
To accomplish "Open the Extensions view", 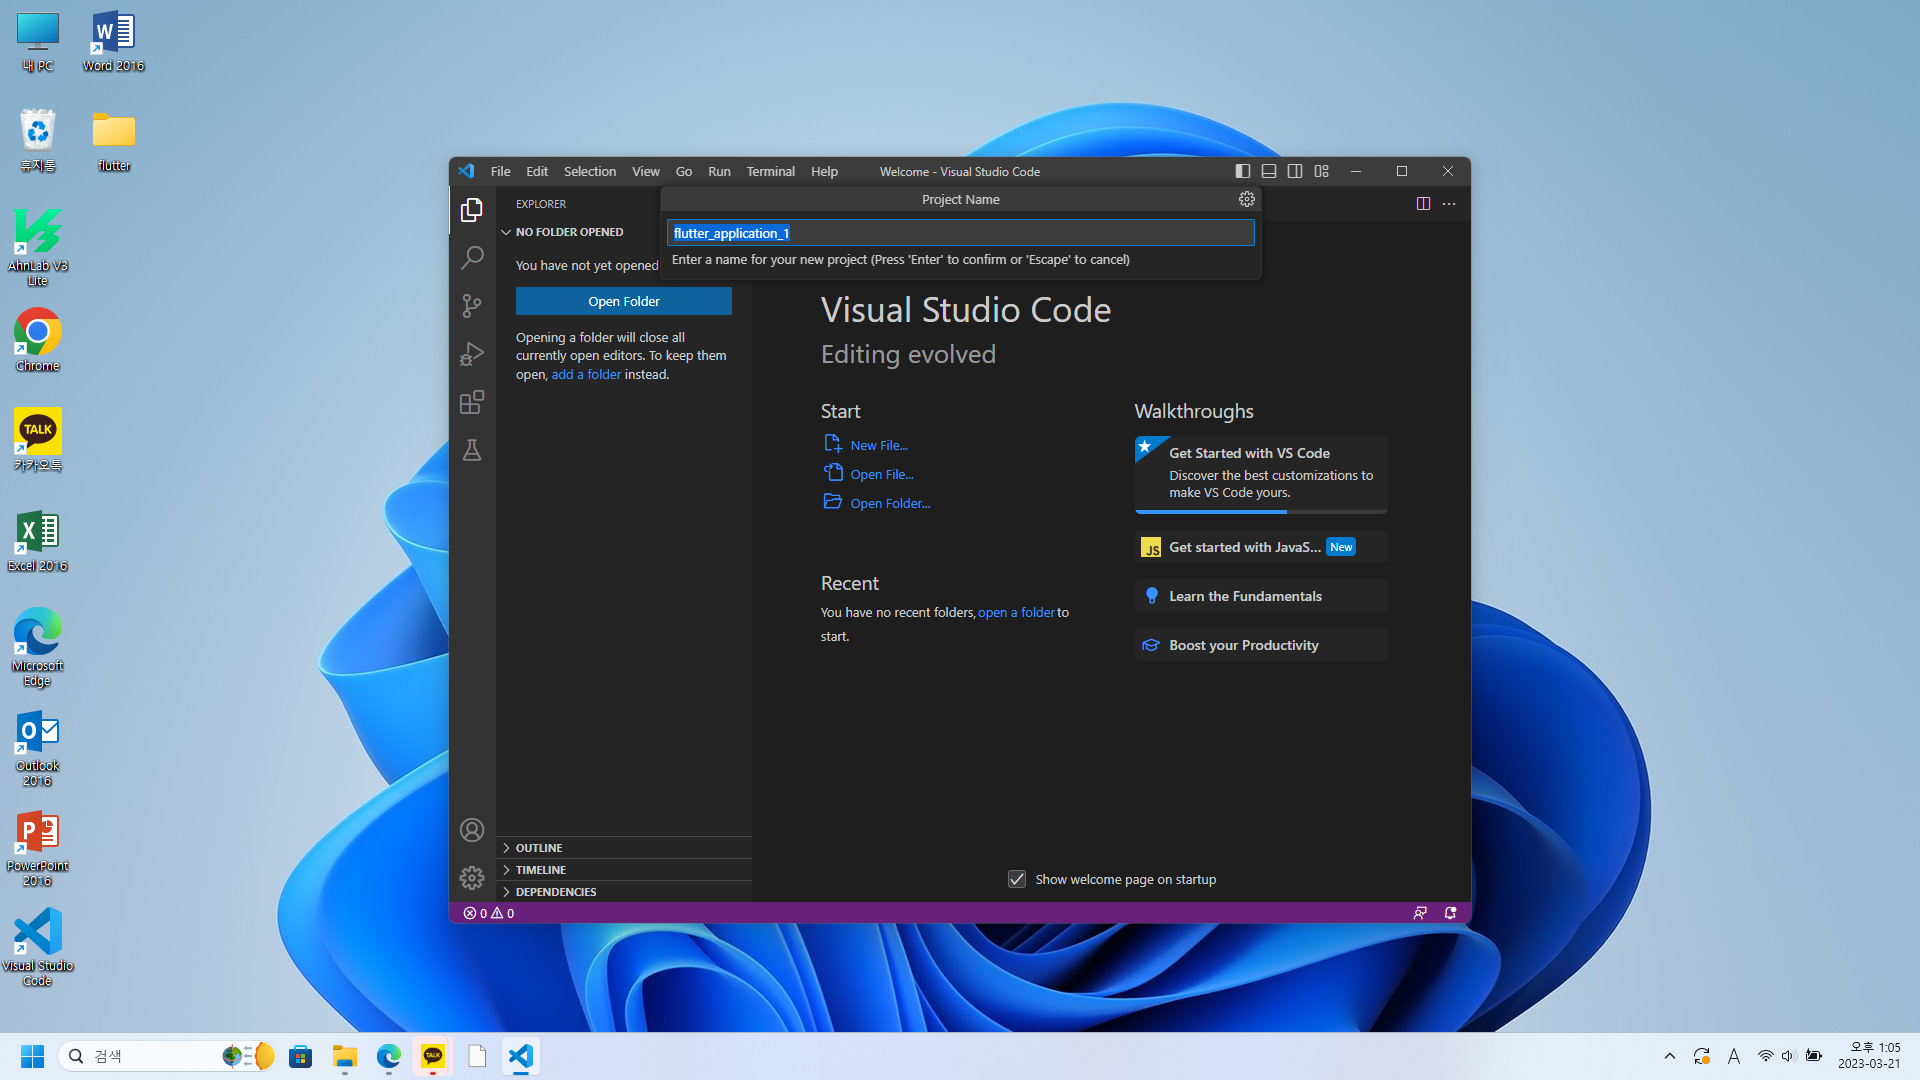I will click(x=472, y=402).
